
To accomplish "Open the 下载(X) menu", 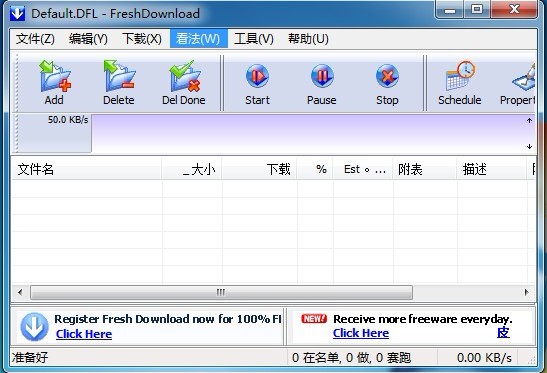I will point(142,38).
